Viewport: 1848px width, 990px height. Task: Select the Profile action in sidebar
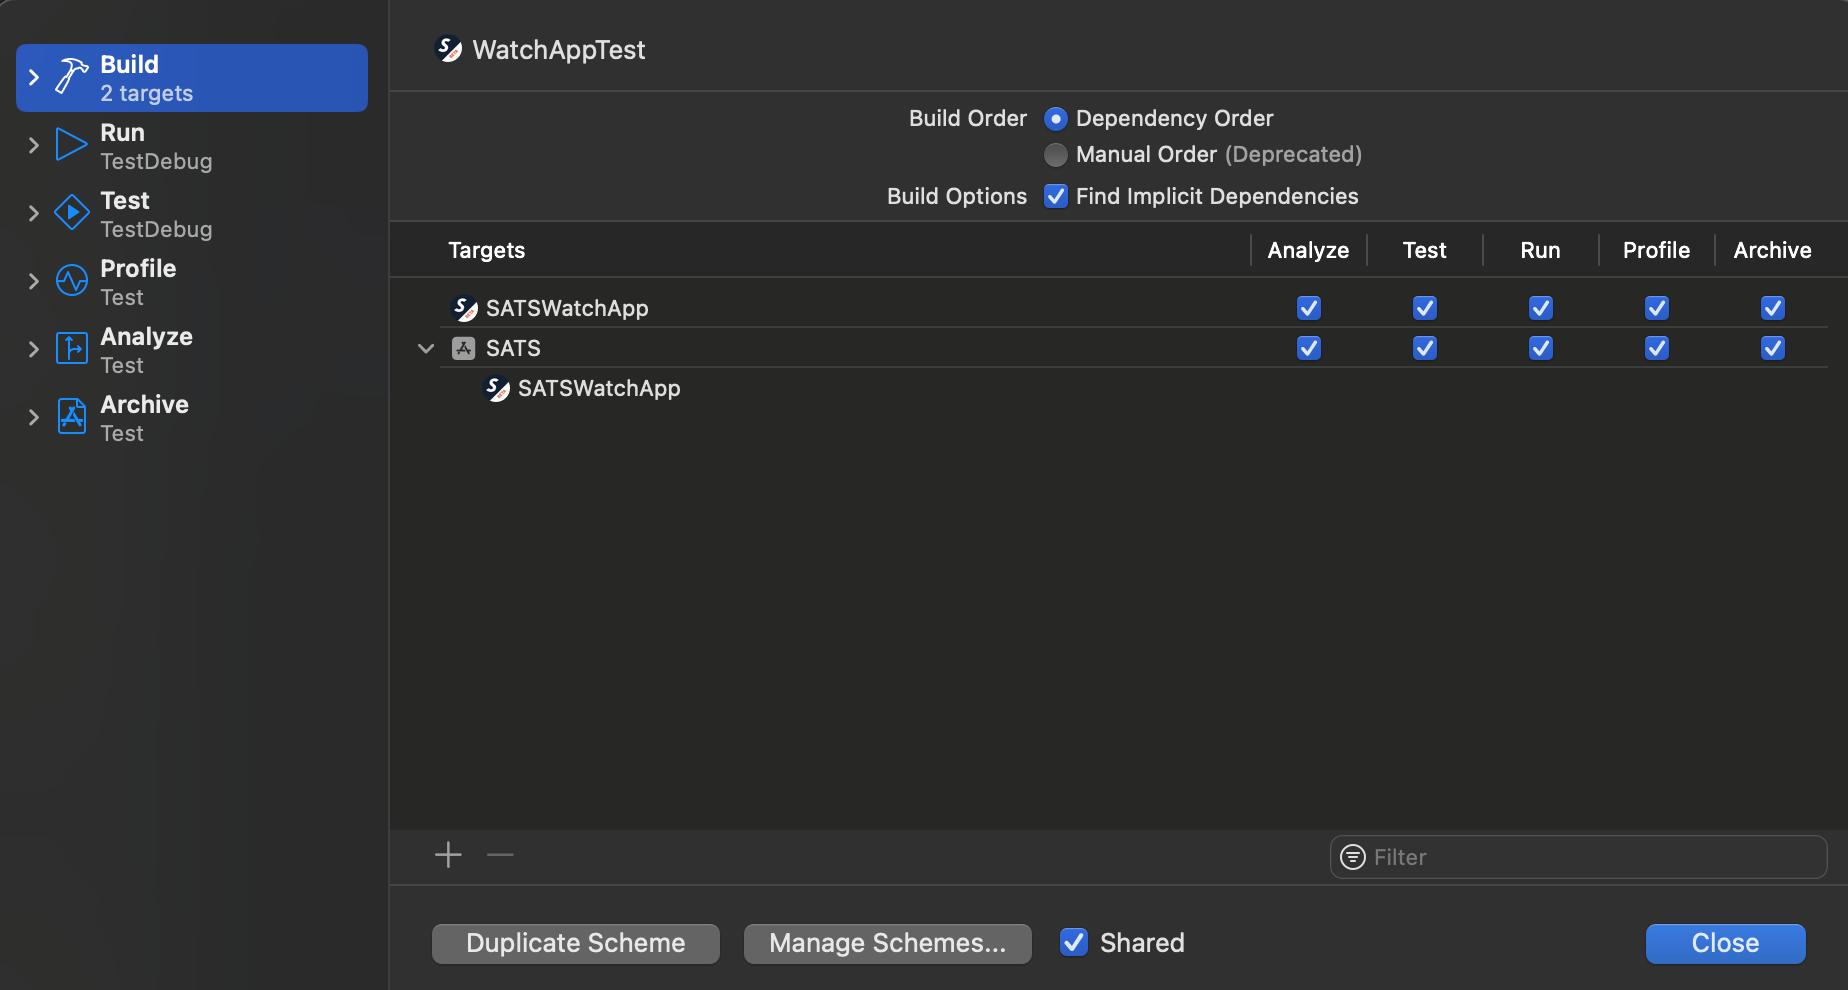tap(138, 282)
